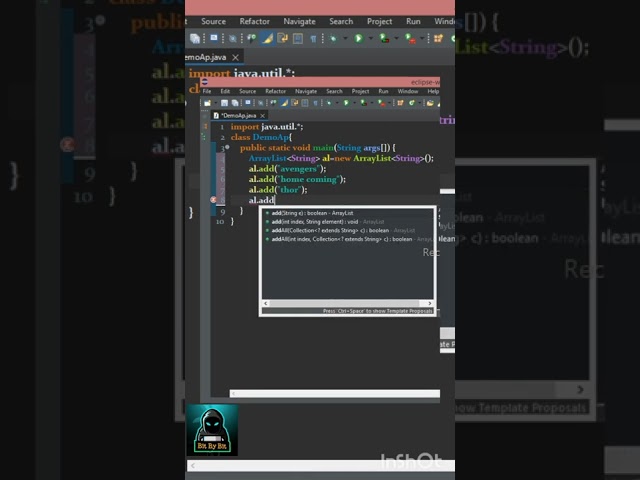
Task: Open Refactor menu in background Eclipse window
Action: tap(254, 21)
